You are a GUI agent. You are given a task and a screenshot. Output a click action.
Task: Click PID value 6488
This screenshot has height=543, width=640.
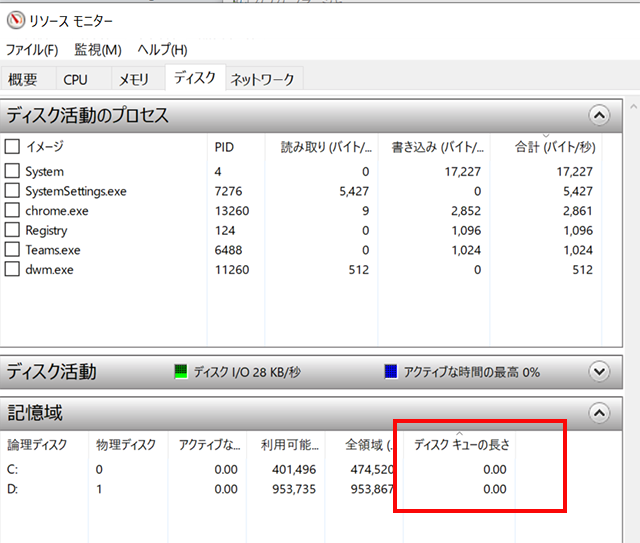[228, 250]
